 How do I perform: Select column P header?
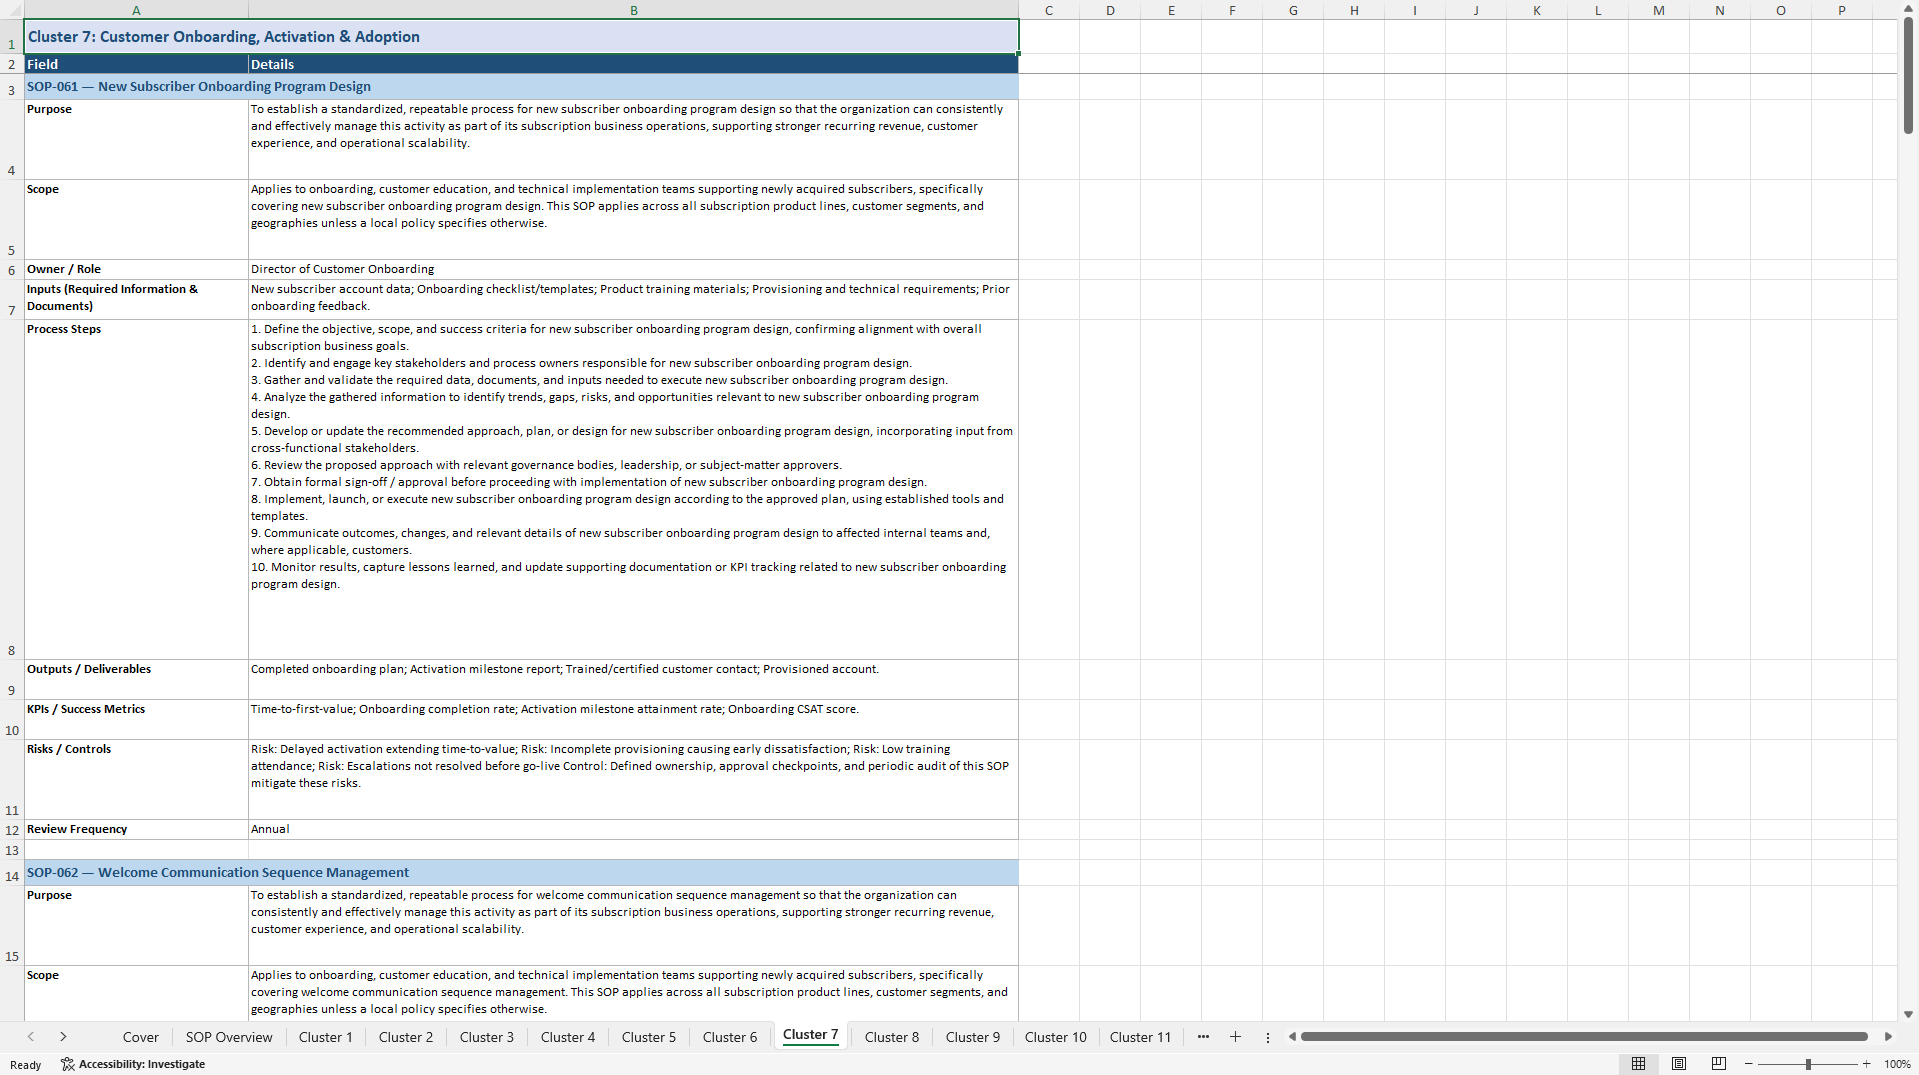pos(1842,10)
